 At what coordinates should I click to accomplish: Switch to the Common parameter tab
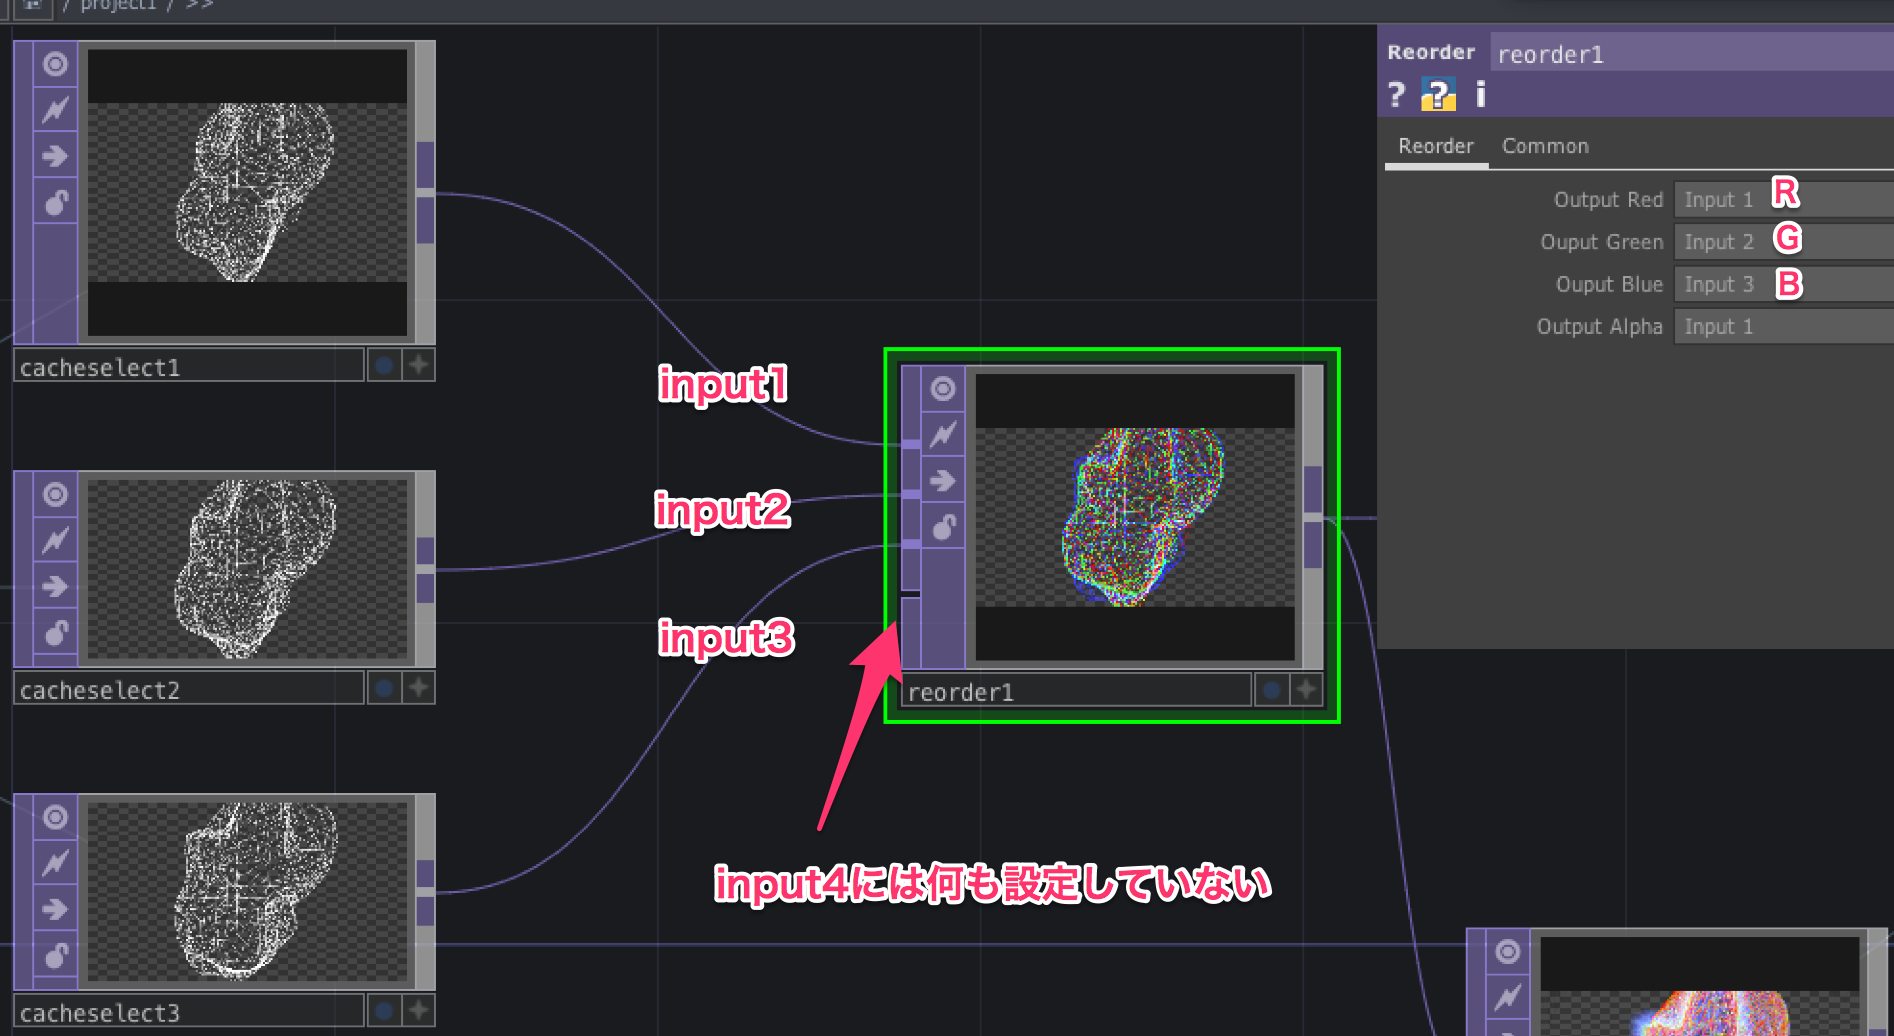(x=1545, y=146)
